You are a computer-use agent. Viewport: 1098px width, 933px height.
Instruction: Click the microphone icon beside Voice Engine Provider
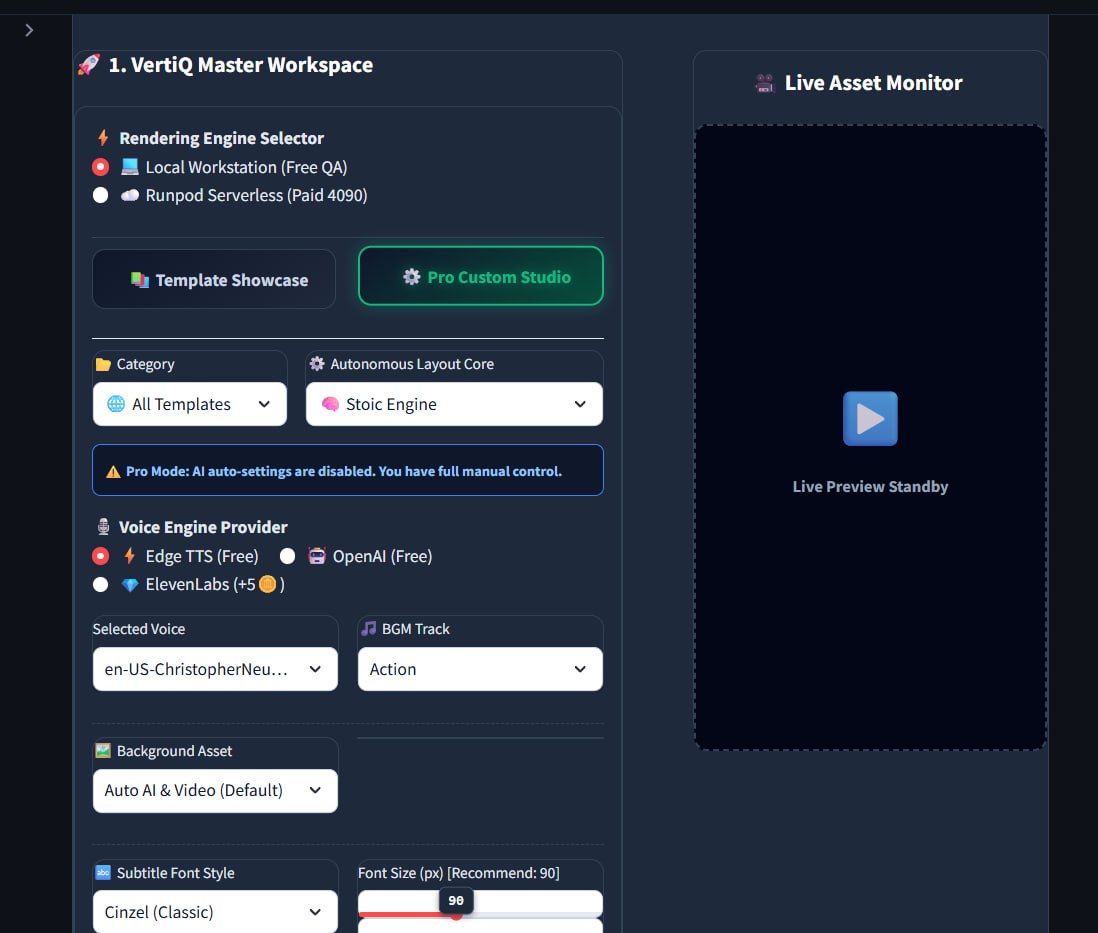pyautogui.click(x=103, y=527)
